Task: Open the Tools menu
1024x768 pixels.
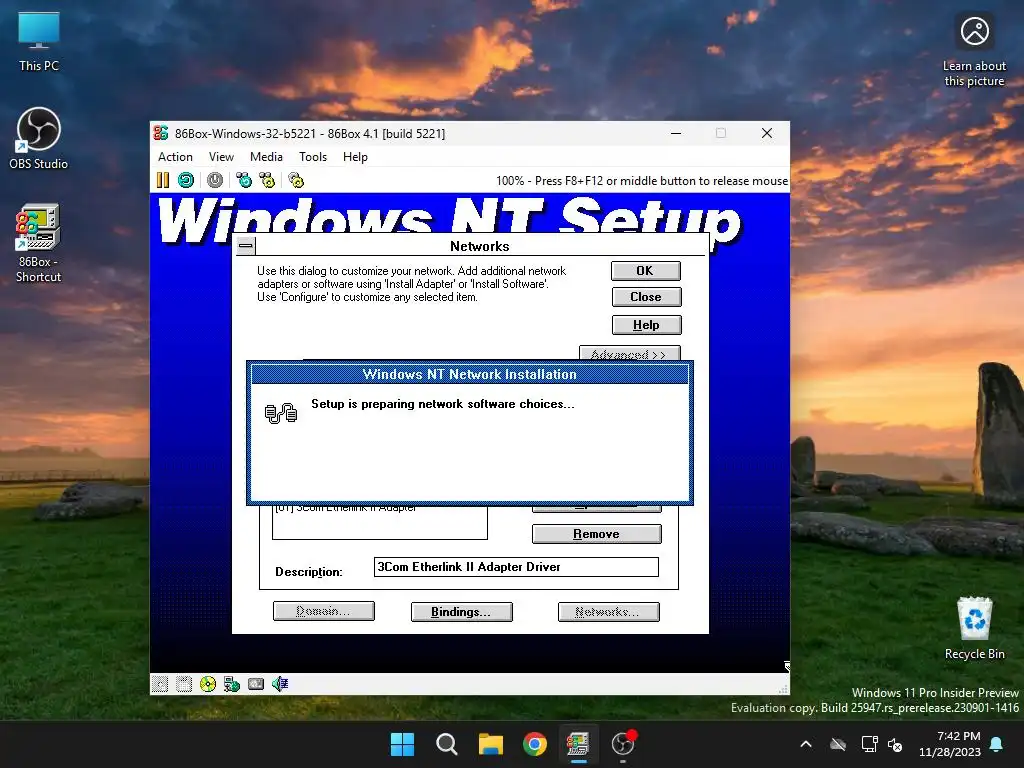Action: point(313,157)
